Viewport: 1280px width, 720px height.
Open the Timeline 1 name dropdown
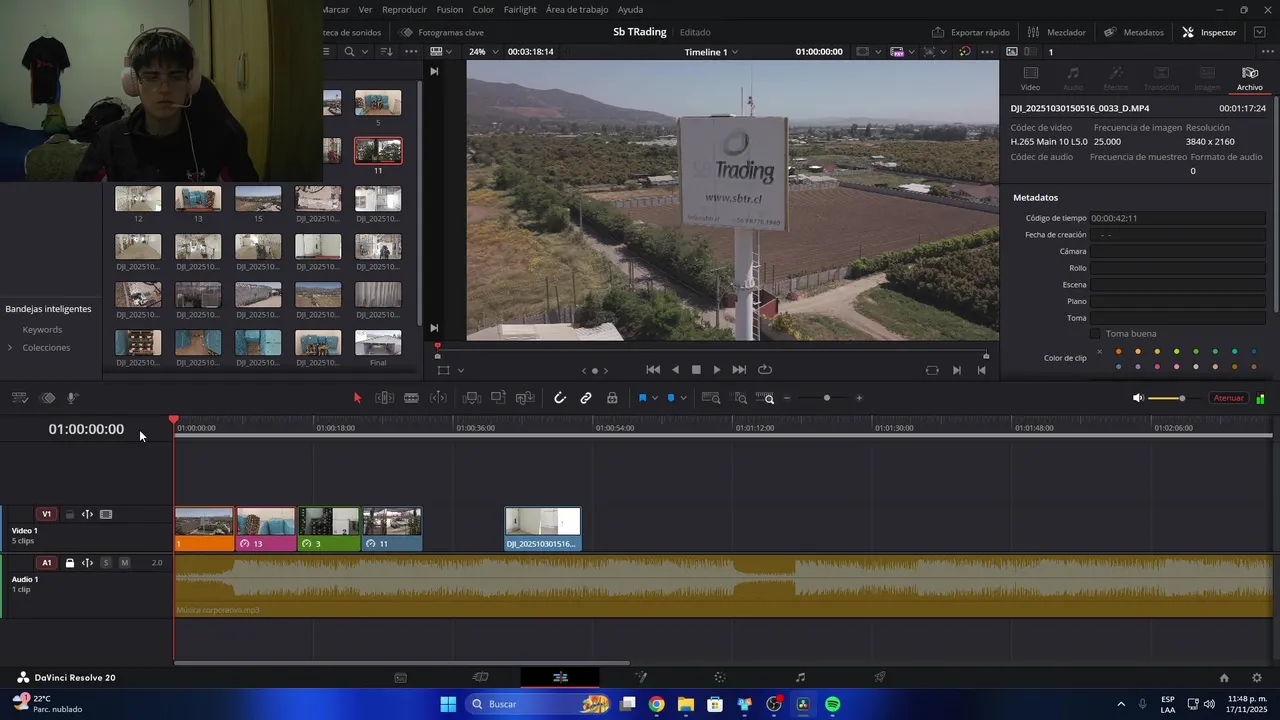(711, 52)
